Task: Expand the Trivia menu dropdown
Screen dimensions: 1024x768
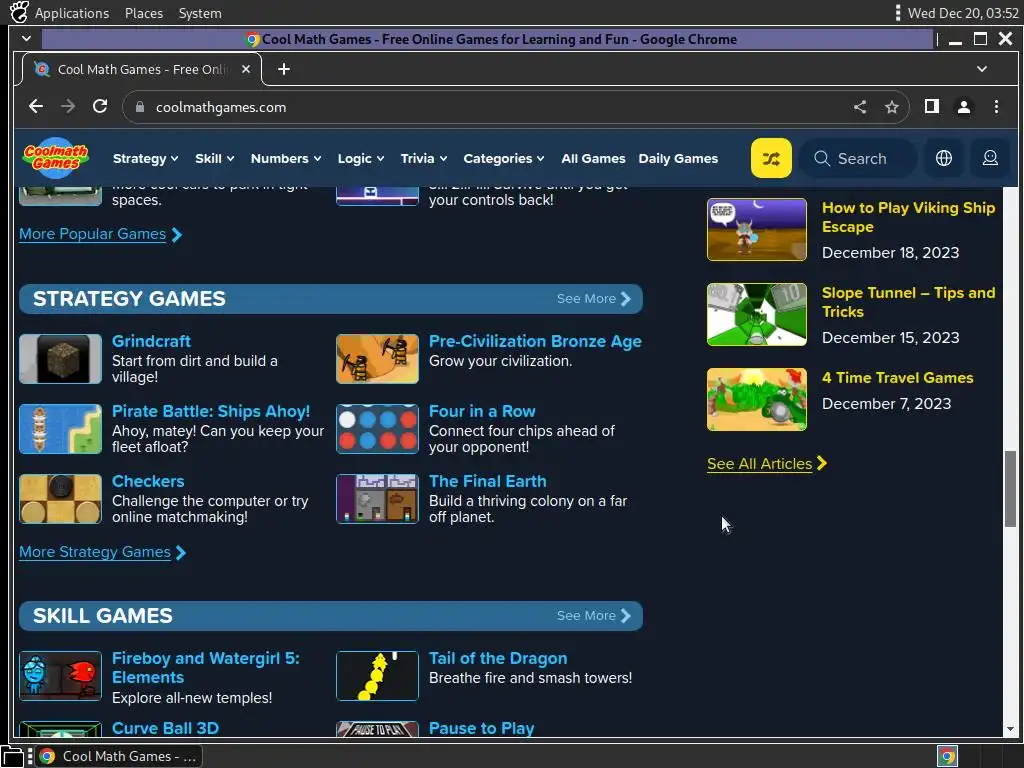Action: 423,158
